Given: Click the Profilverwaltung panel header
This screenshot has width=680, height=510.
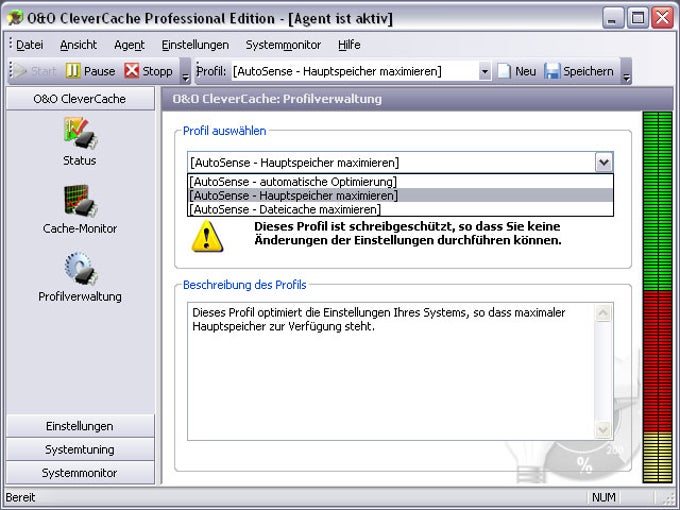Looking at the screenshot, I should [417, 99].
